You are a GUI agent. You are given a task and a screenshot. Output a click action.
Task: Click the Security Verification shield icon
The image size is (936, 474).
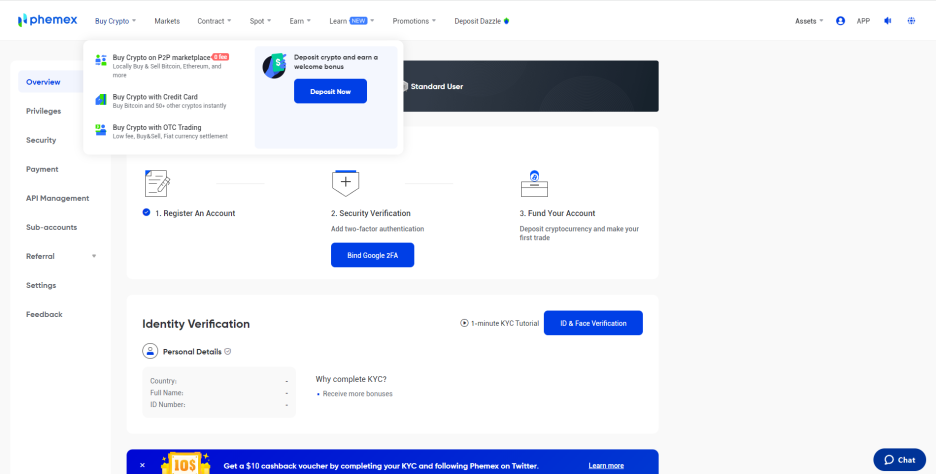tap(345, 183)
